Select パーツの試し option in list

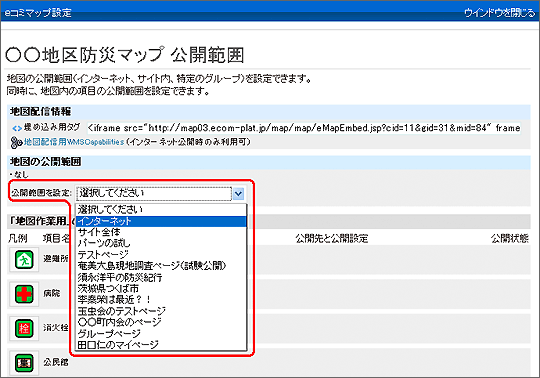tap(161, 243)
